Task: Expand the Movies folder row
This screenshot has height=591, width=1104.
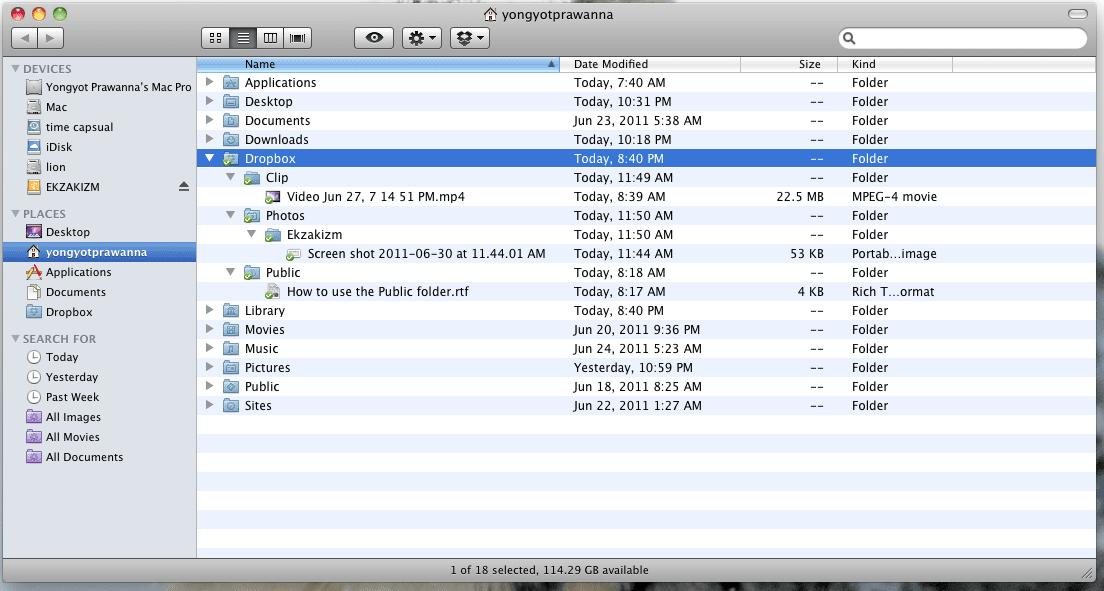Action: [x=209, y=329]
